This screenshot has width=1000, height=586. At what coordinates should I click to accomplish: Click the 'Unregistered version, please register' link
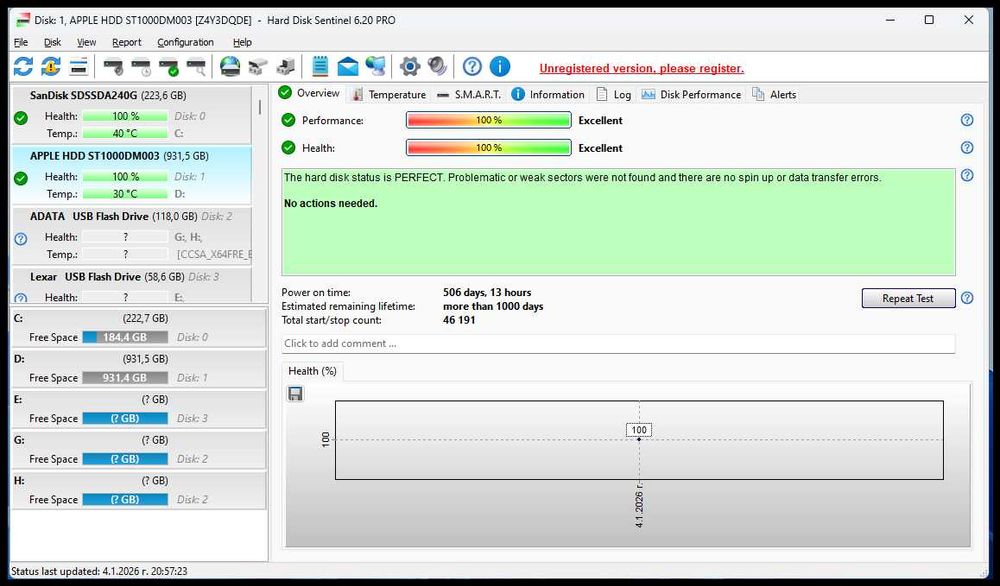[x=642, y=68]
